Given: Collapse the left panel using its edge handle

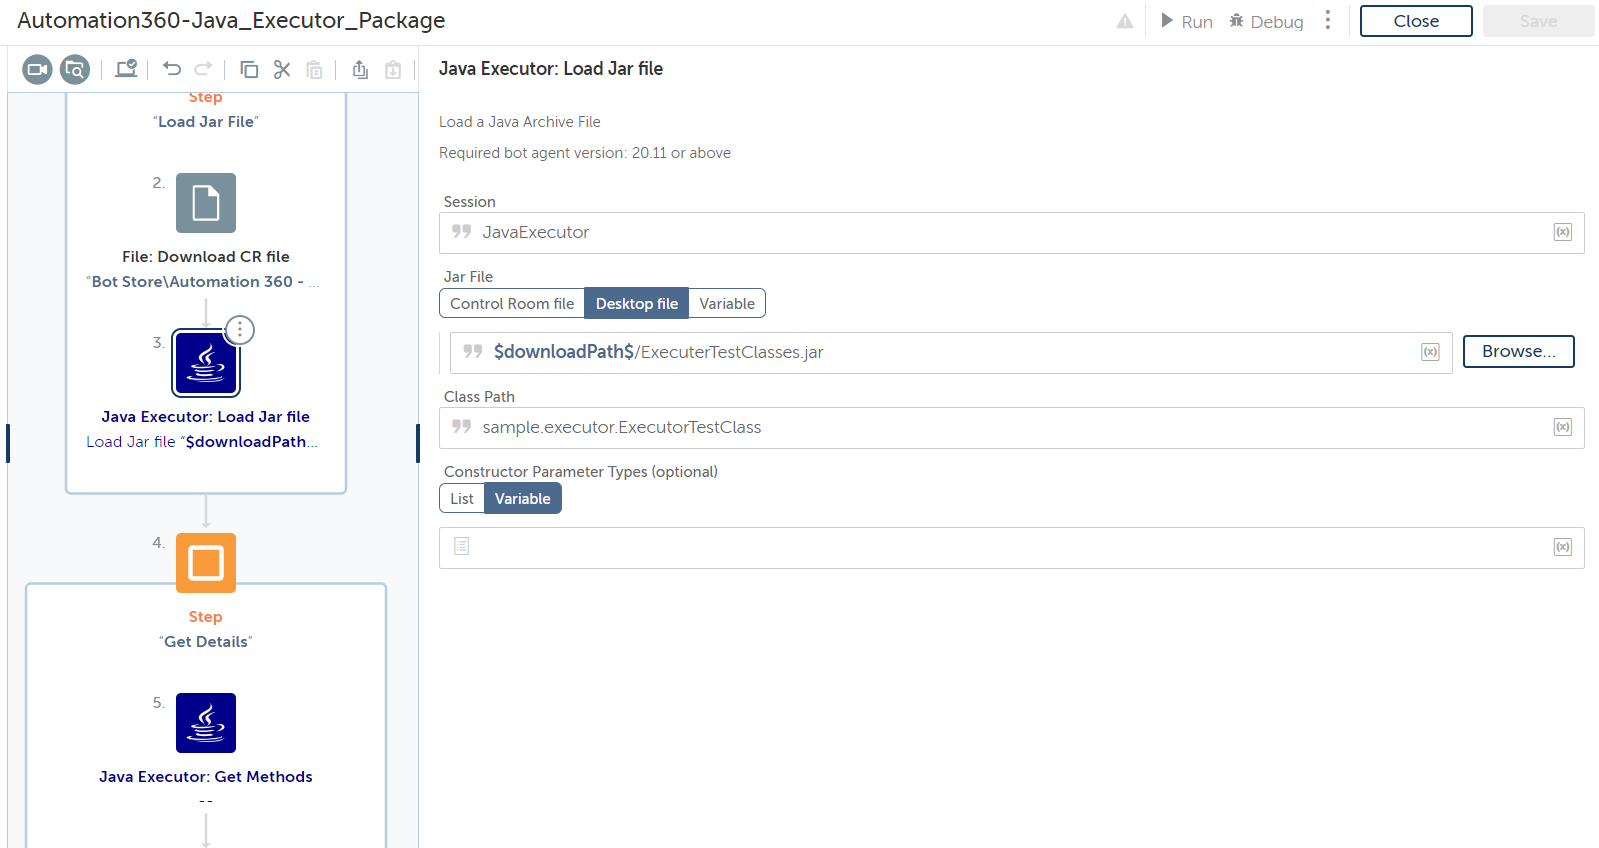Looking at the screenshot, I should tap(8, 443).
